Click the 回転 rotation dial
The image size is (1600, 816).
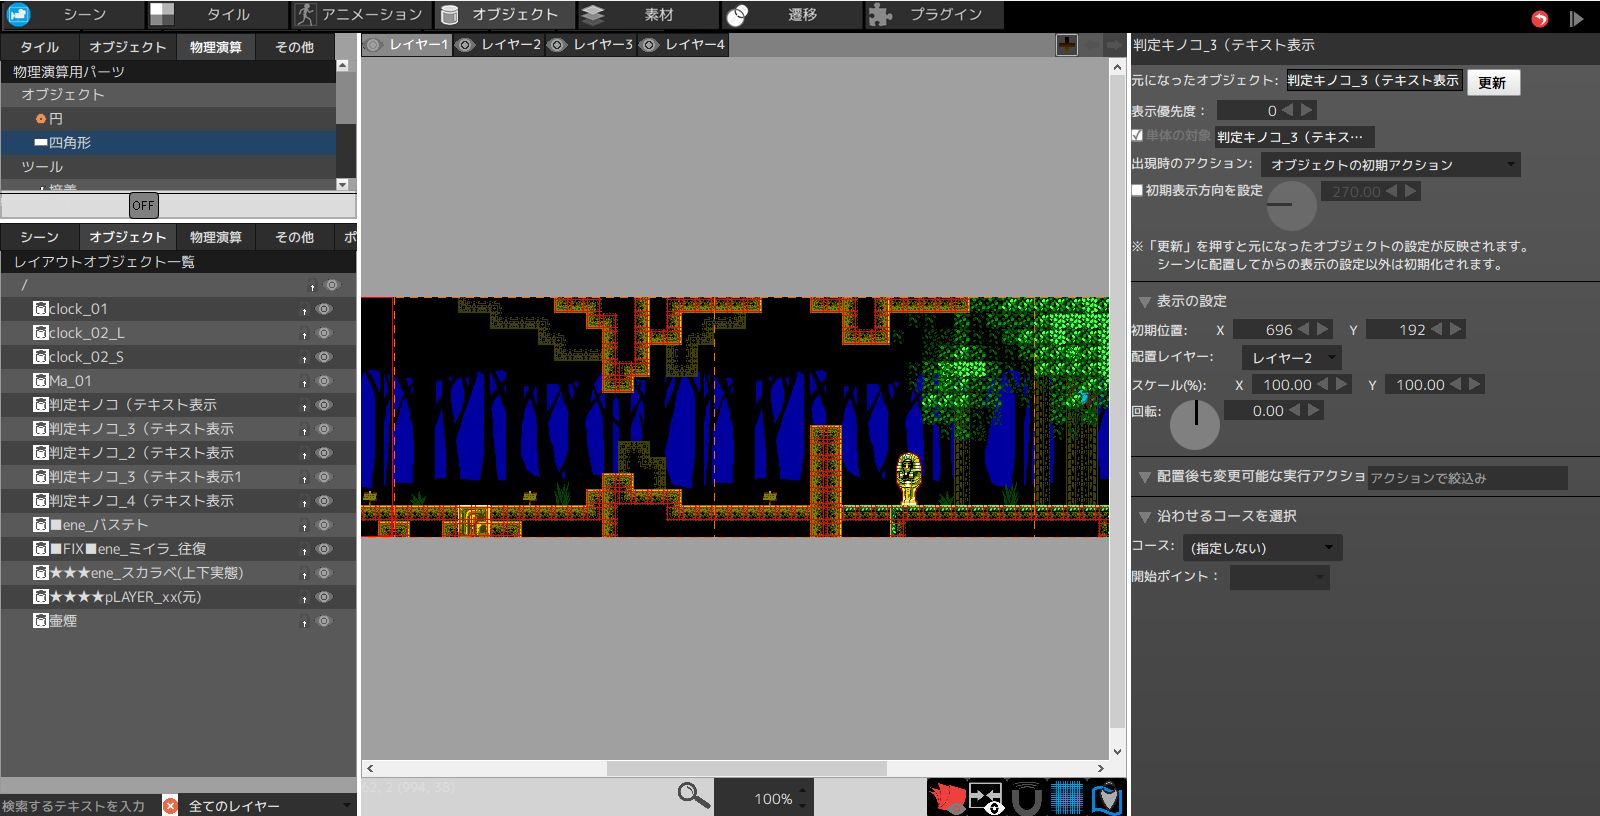coord(1194,424)
